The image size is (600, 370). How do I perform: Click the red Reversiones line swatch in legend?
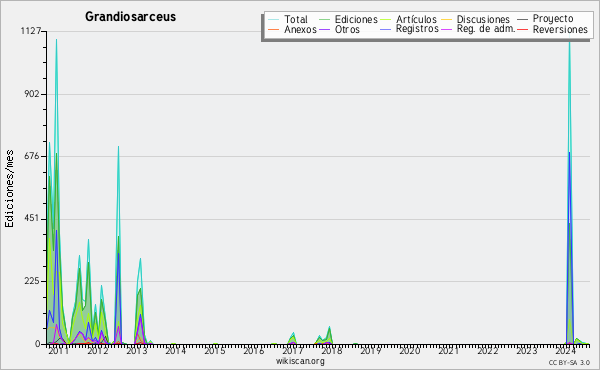click(523, 29)
